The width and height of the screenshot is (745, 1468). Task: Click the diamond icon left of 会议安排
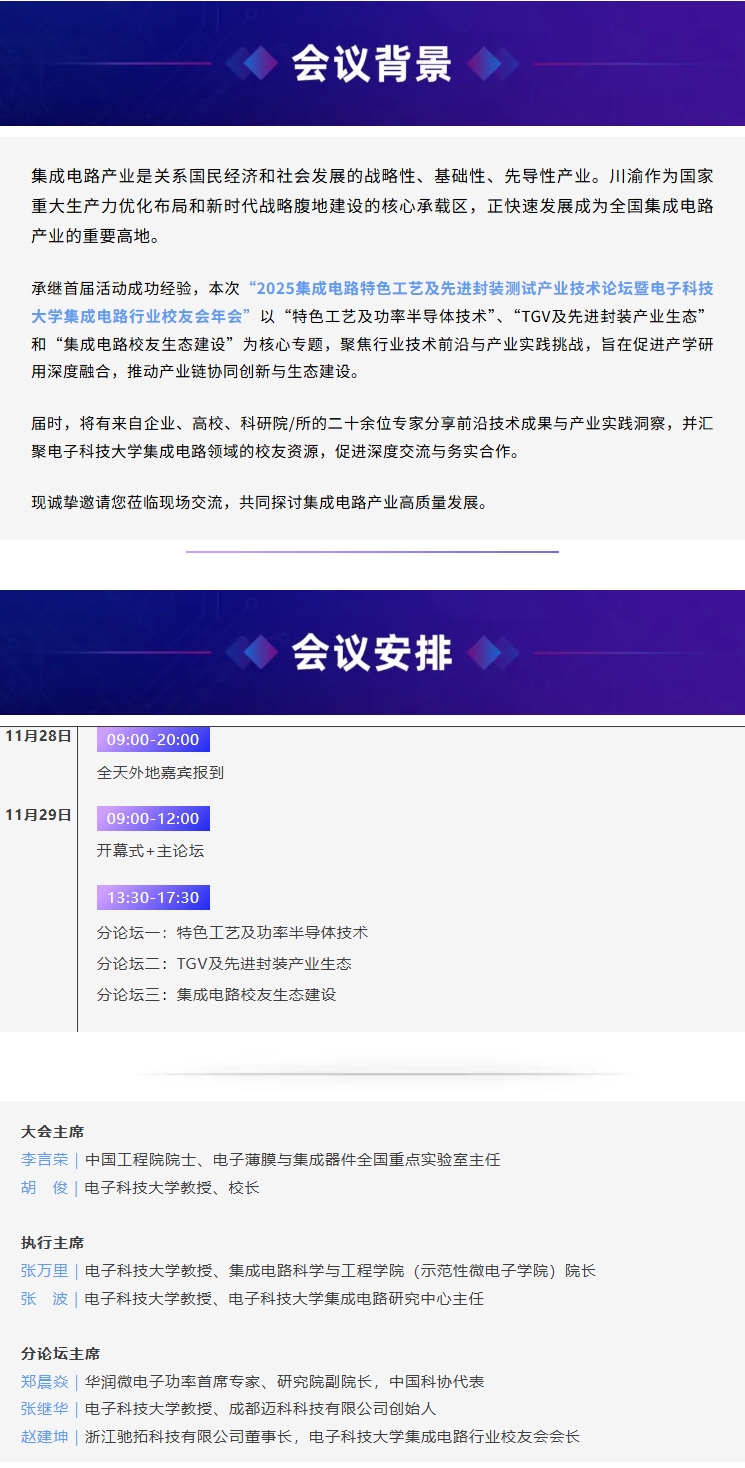pyautogui.click(x=252, y=653)
